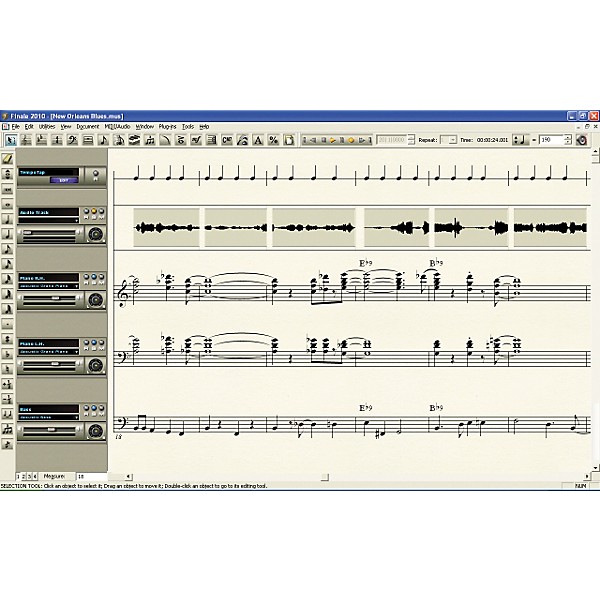Screen dimensions: 600x600
Task: Select the Repeat tool icon
Action: point(212,140)
